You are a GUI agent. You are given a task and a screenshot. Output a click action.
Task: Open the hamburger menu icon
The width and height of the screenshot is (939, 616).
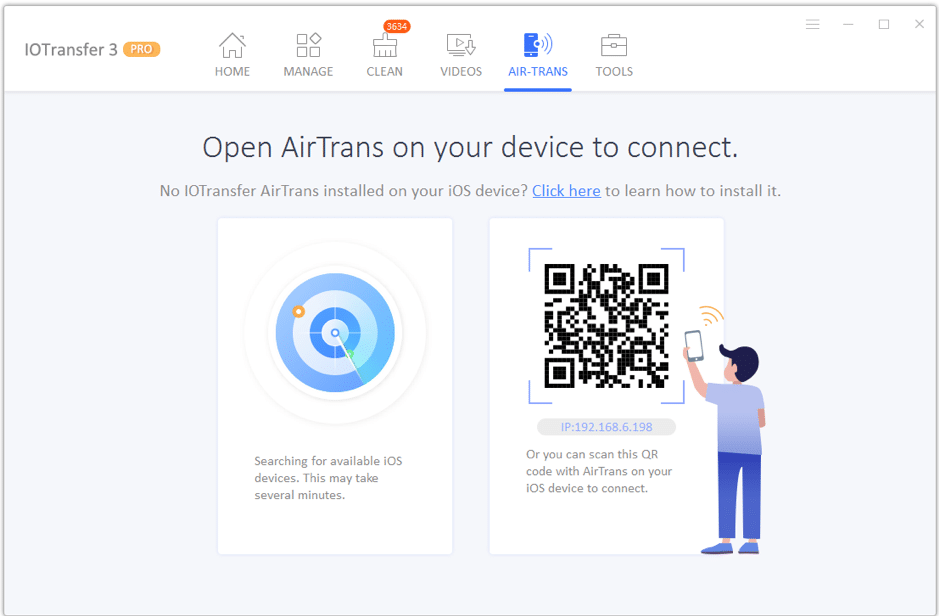[x=812, y=24]
